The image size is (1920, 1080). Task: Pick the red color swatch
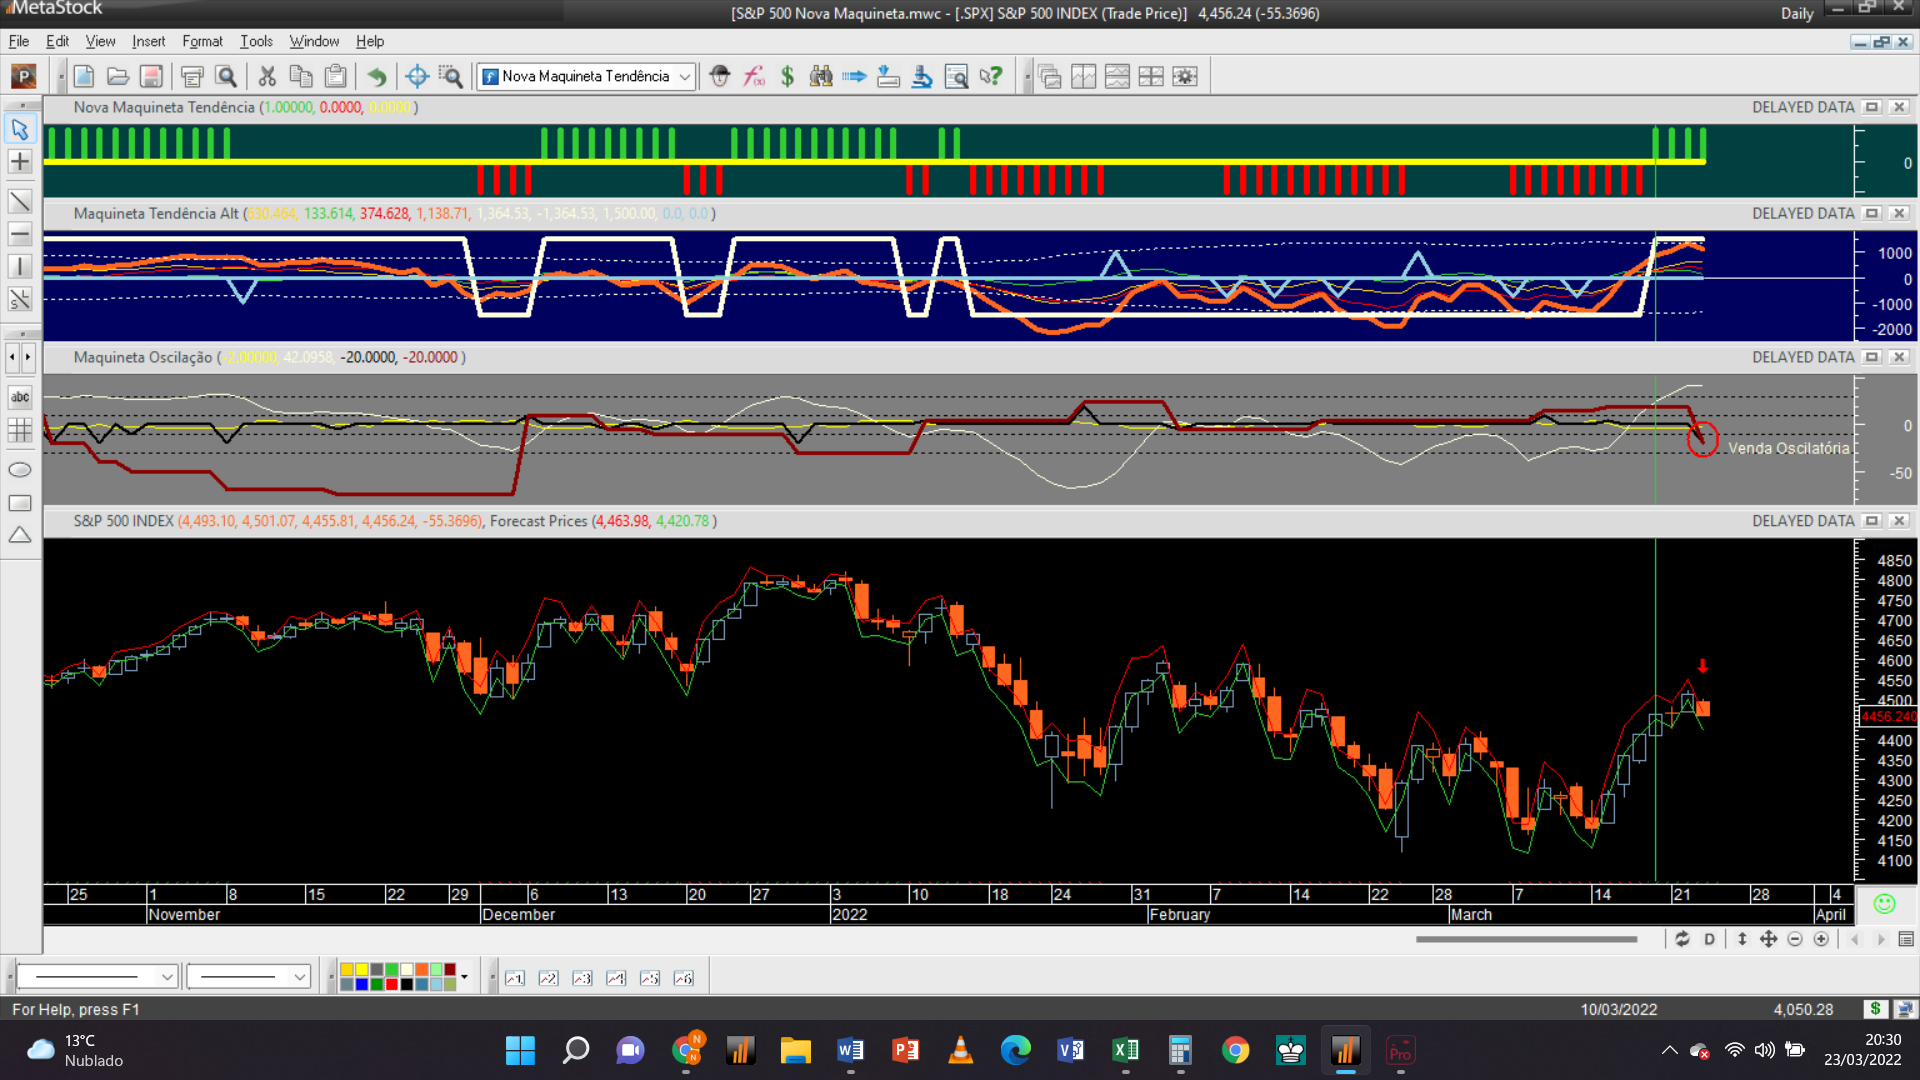coord(392,985)
